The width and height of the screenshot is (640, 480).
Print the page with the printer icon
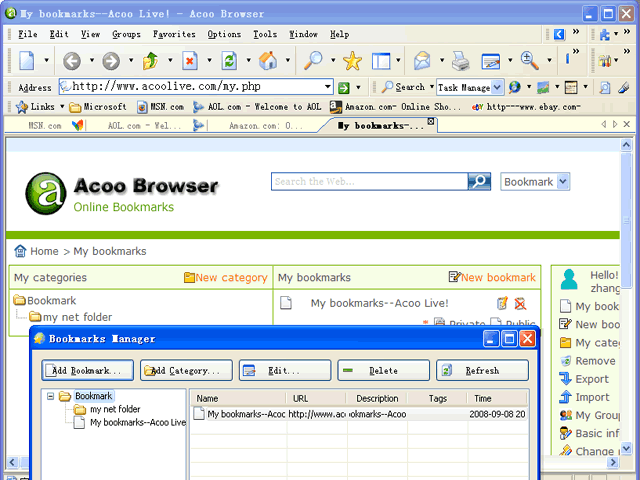pyautogui.click(x=460, y=61)
